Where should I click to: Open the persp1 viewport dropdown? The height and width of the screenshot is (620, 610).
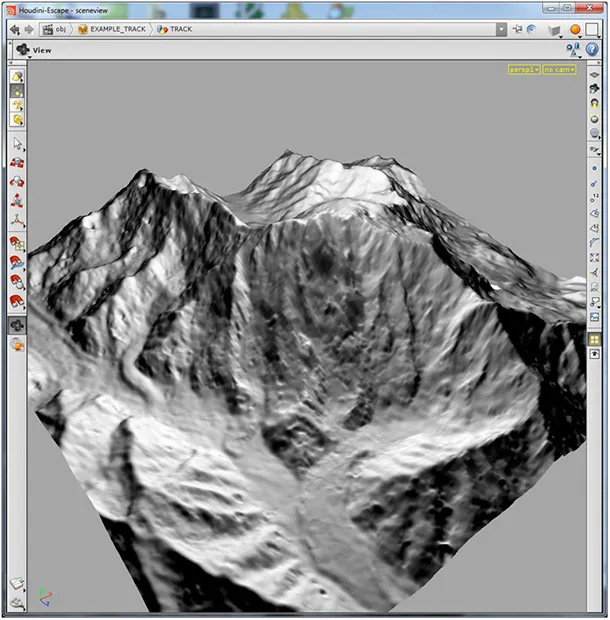coord(524,70)
